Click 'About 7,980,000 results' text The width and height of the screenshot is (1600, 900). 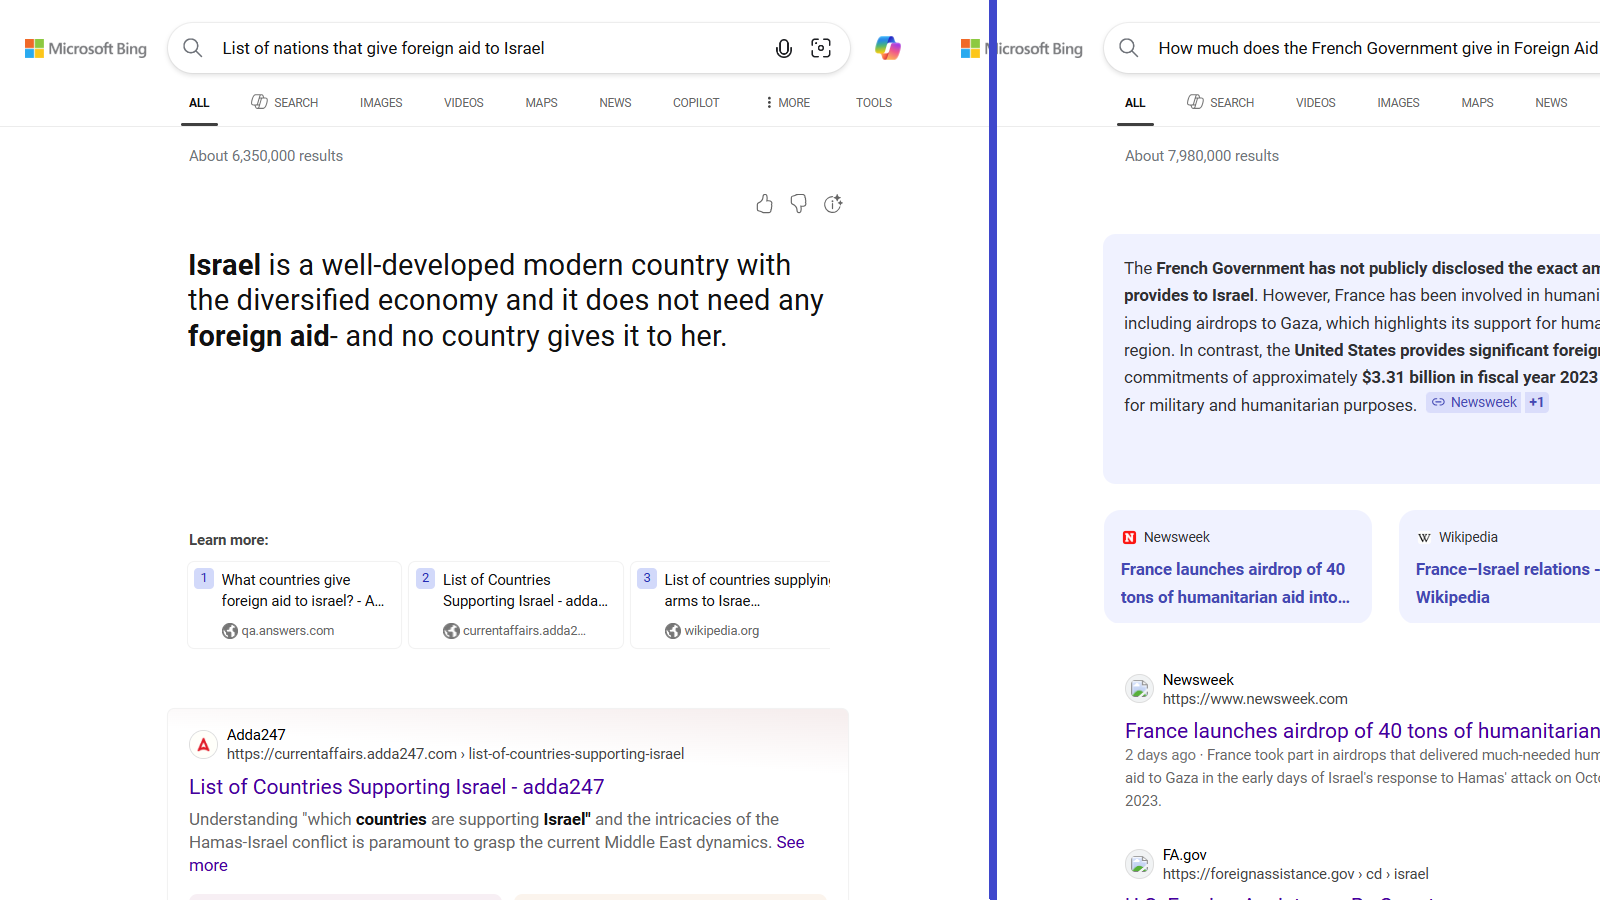tap(1202, 156)
